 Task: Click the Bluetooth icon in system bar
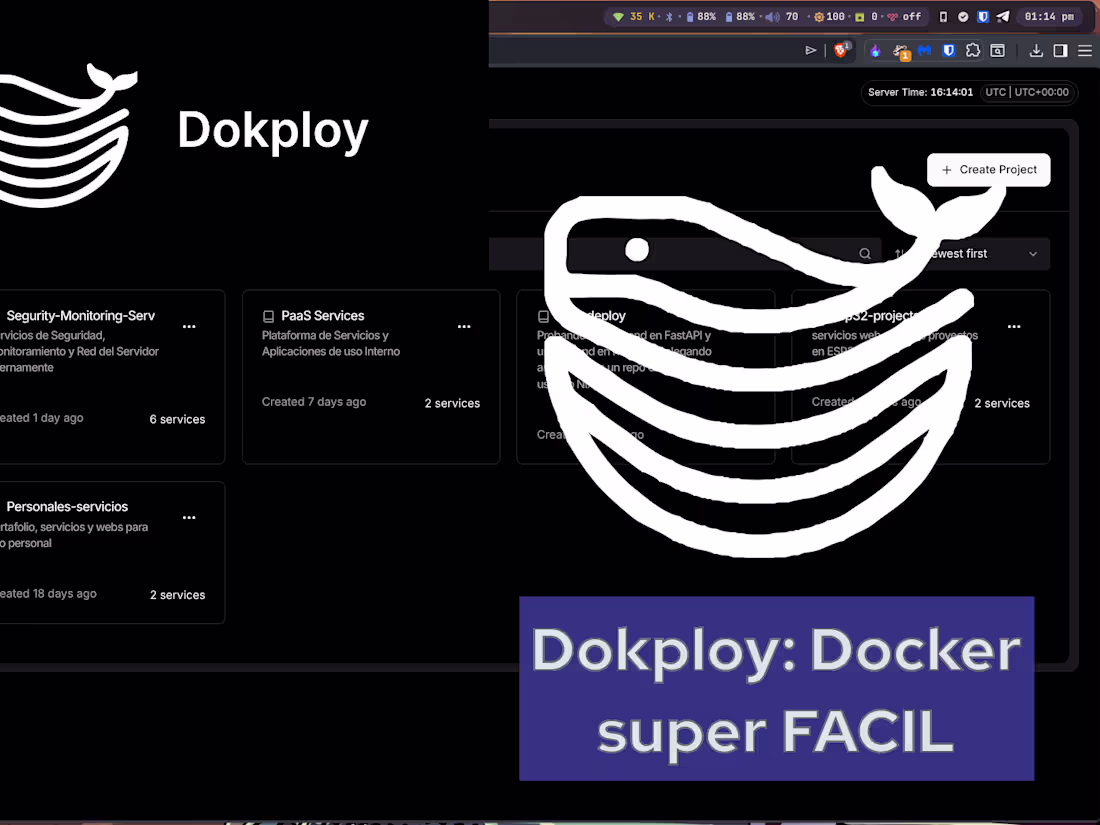click(x=669, y=16)
